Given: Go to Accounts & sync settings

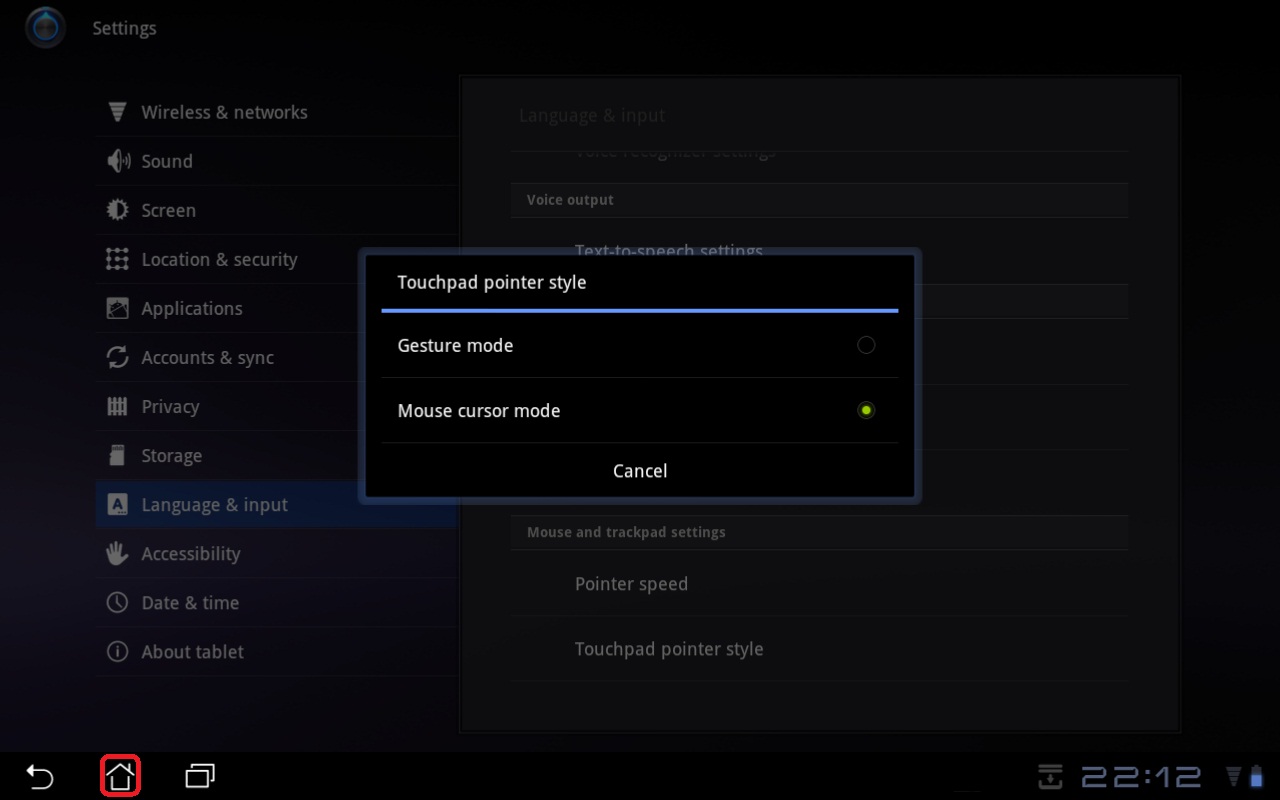Looking at the screenshot, I should tap(207, 358).
